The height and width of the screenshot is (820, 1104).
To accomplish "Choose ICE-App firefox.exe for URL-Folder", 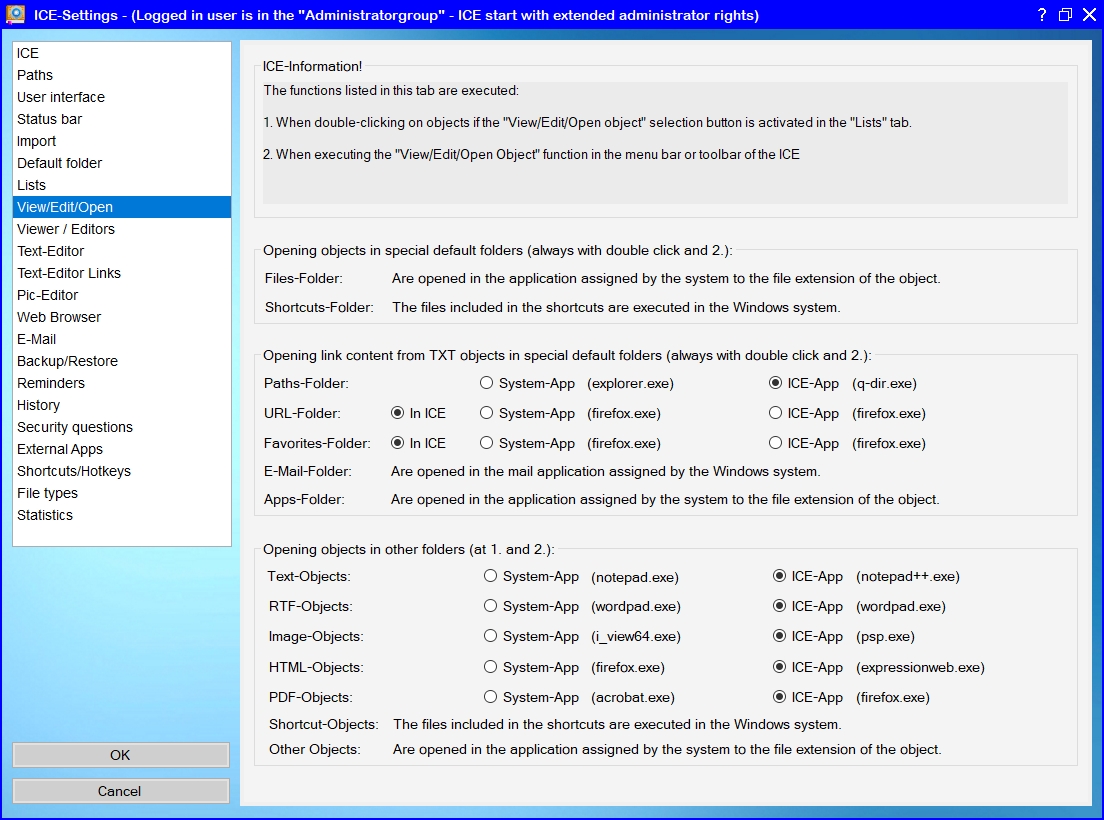I will click(x=776, y=413).
